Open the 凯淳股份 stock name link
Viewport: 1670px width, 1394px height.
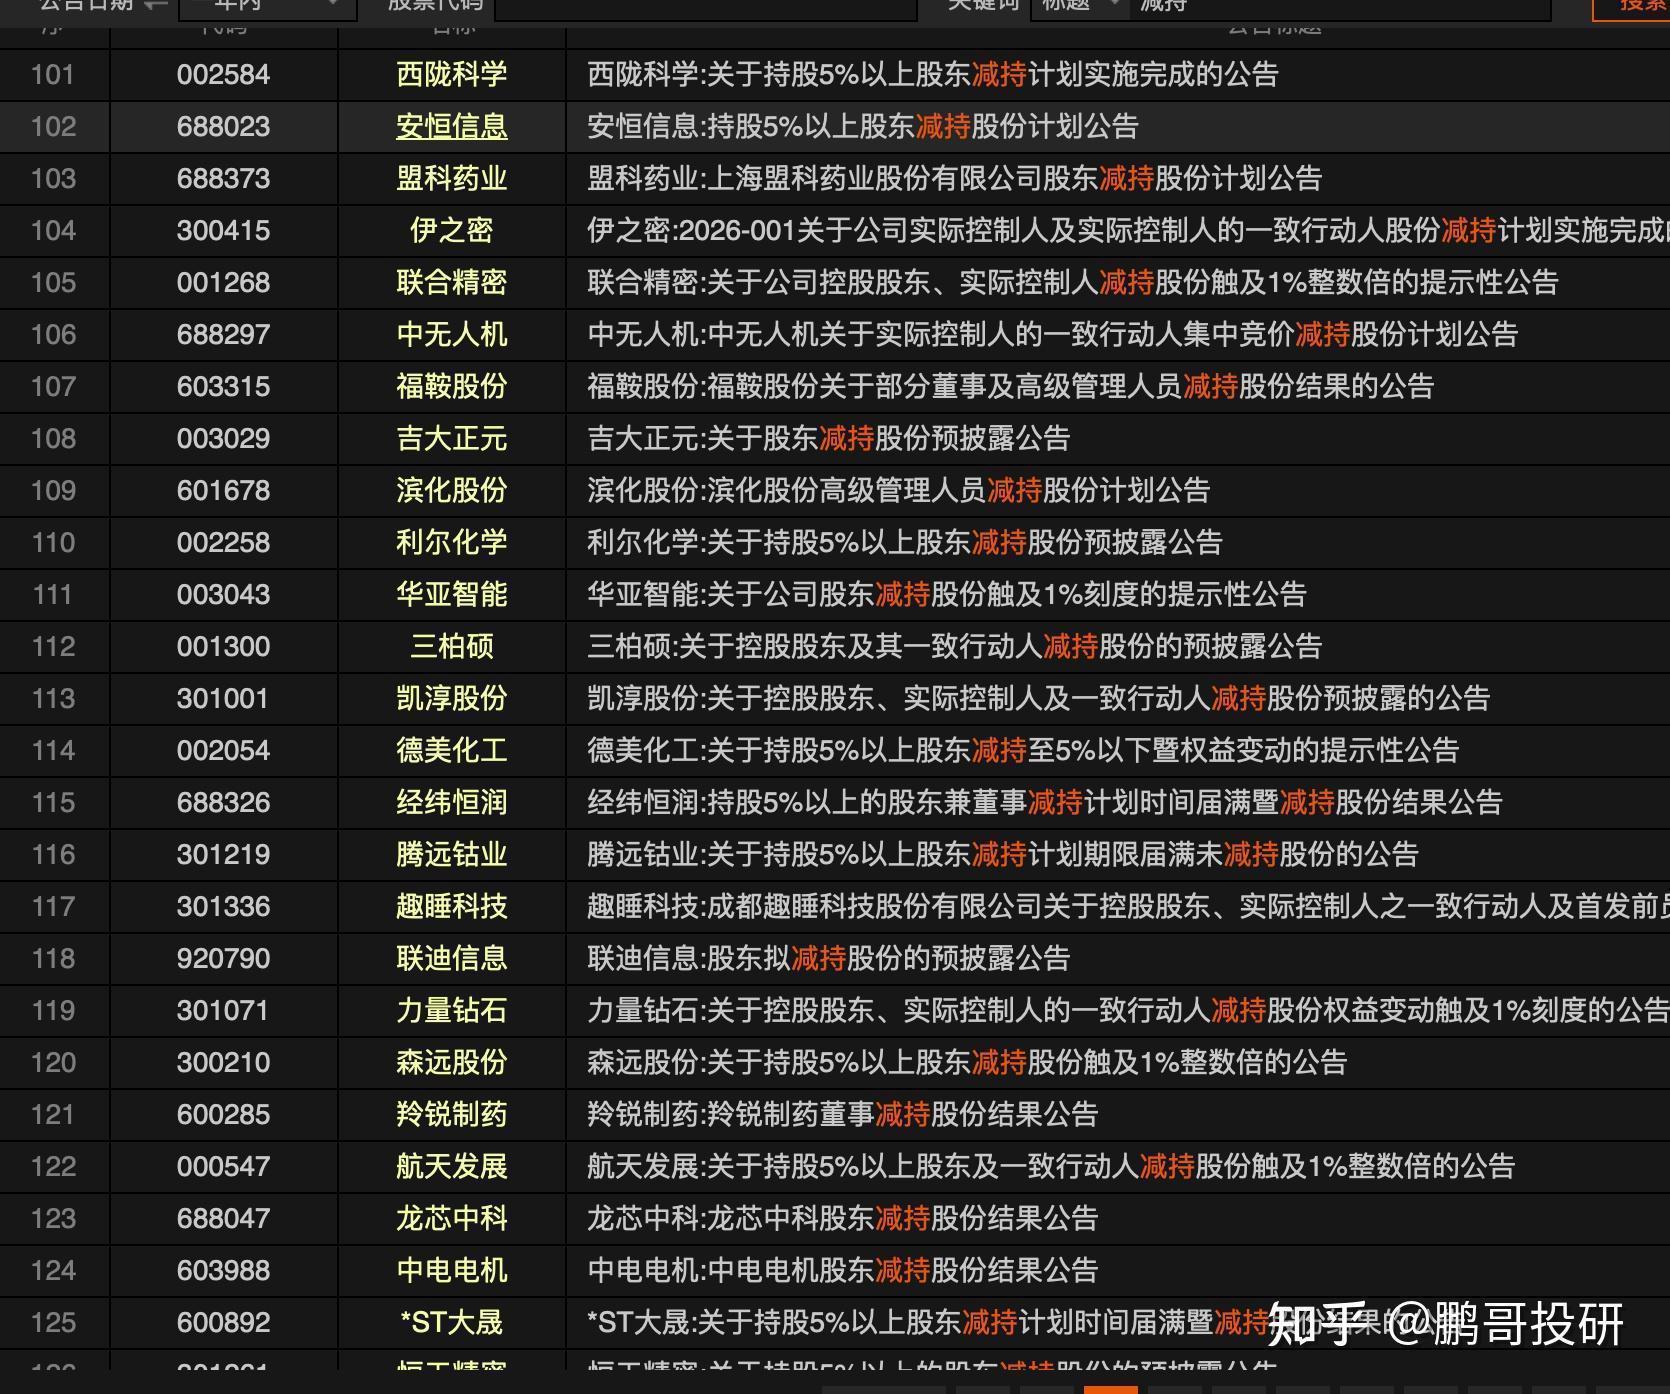(x=452, y=699)
